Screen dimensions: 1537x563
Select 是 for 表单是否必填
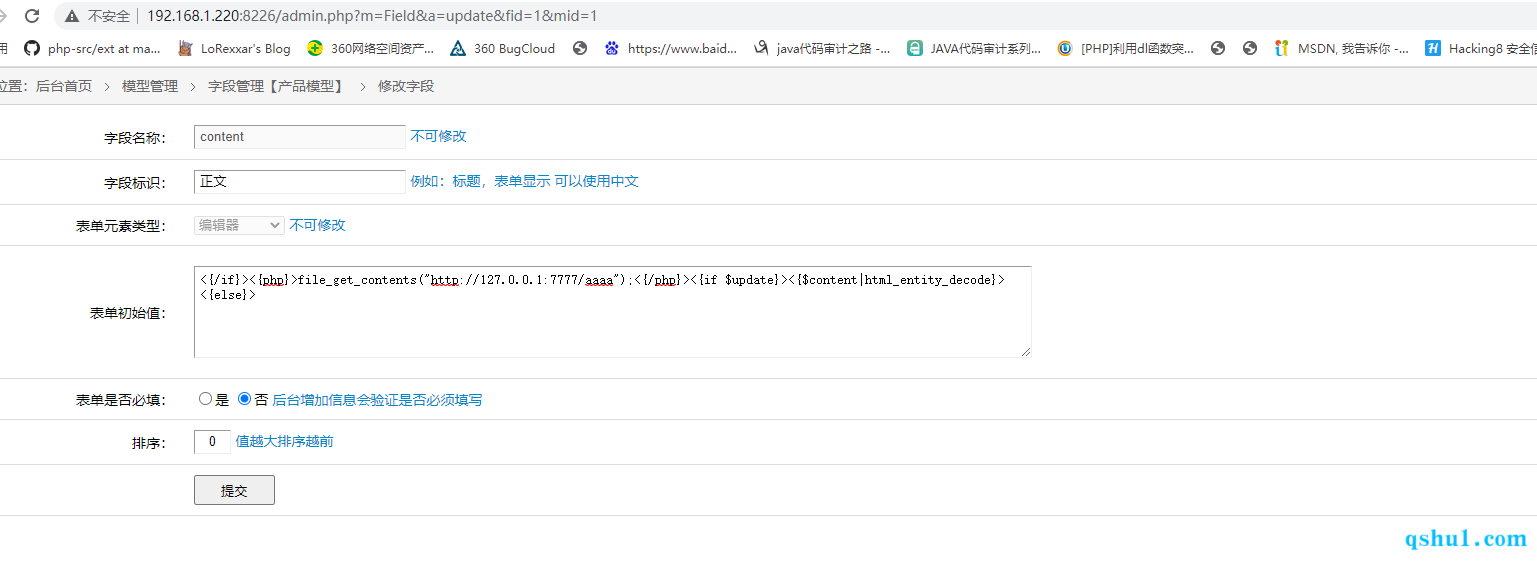coord(206,399)
